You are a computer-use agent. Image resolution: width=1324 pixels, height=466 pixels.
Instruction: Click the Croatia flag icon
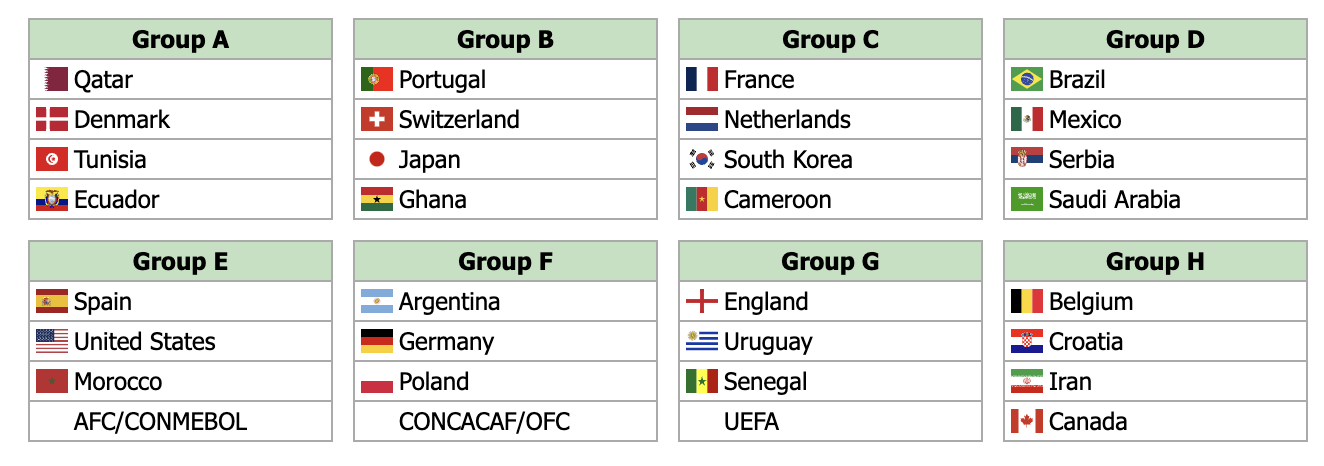[x=1027, y=341]
